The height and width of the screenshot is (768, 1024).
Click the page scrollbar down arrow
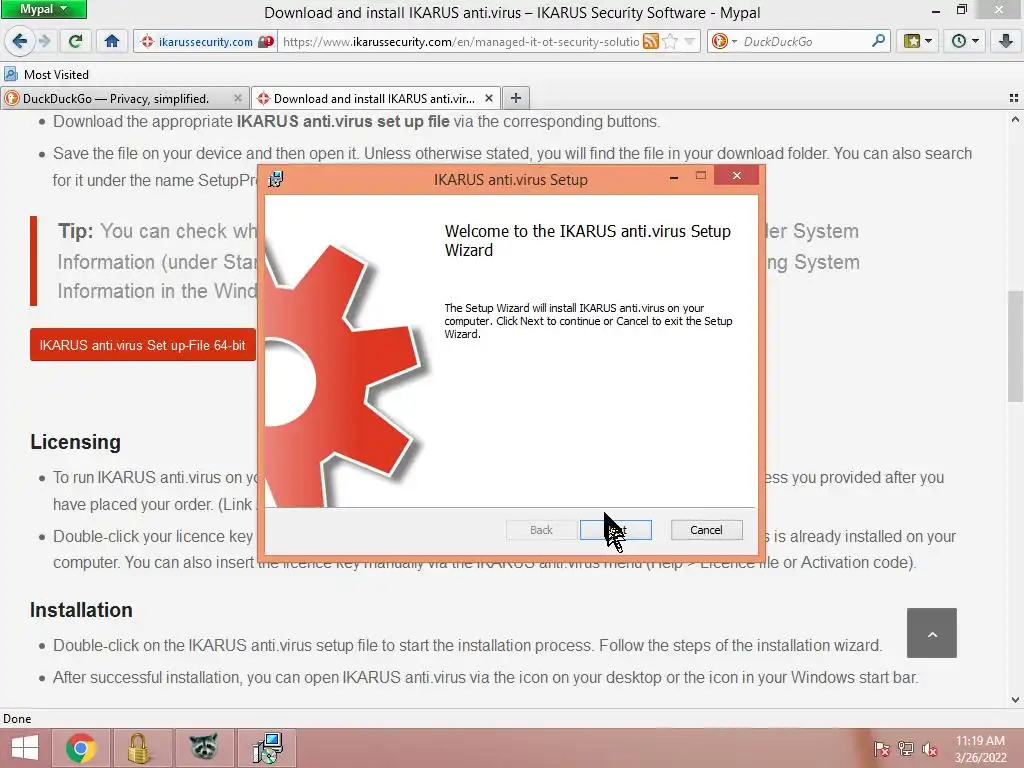(x=1015, y=699)
